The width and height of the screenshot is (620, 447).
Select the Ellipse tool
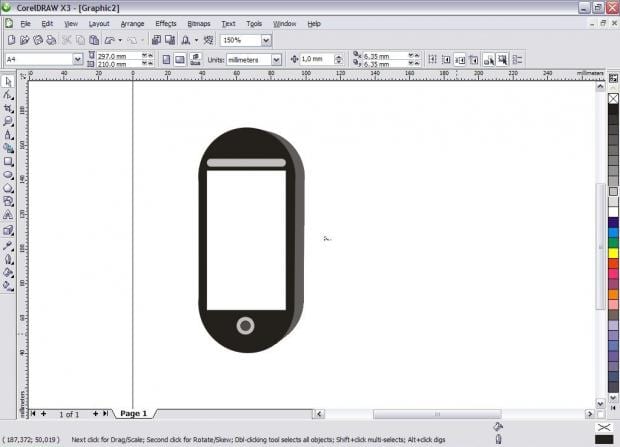[x=8, y=175]
